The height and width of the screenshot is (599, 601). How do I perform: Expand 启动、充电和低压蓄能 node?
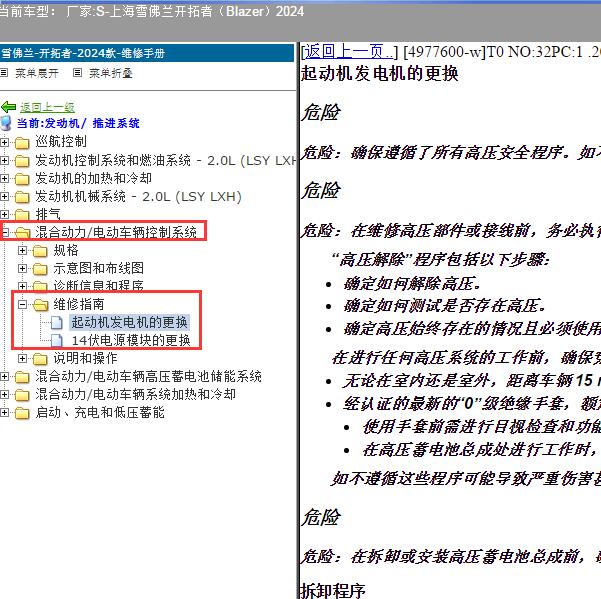click(4, 413)
